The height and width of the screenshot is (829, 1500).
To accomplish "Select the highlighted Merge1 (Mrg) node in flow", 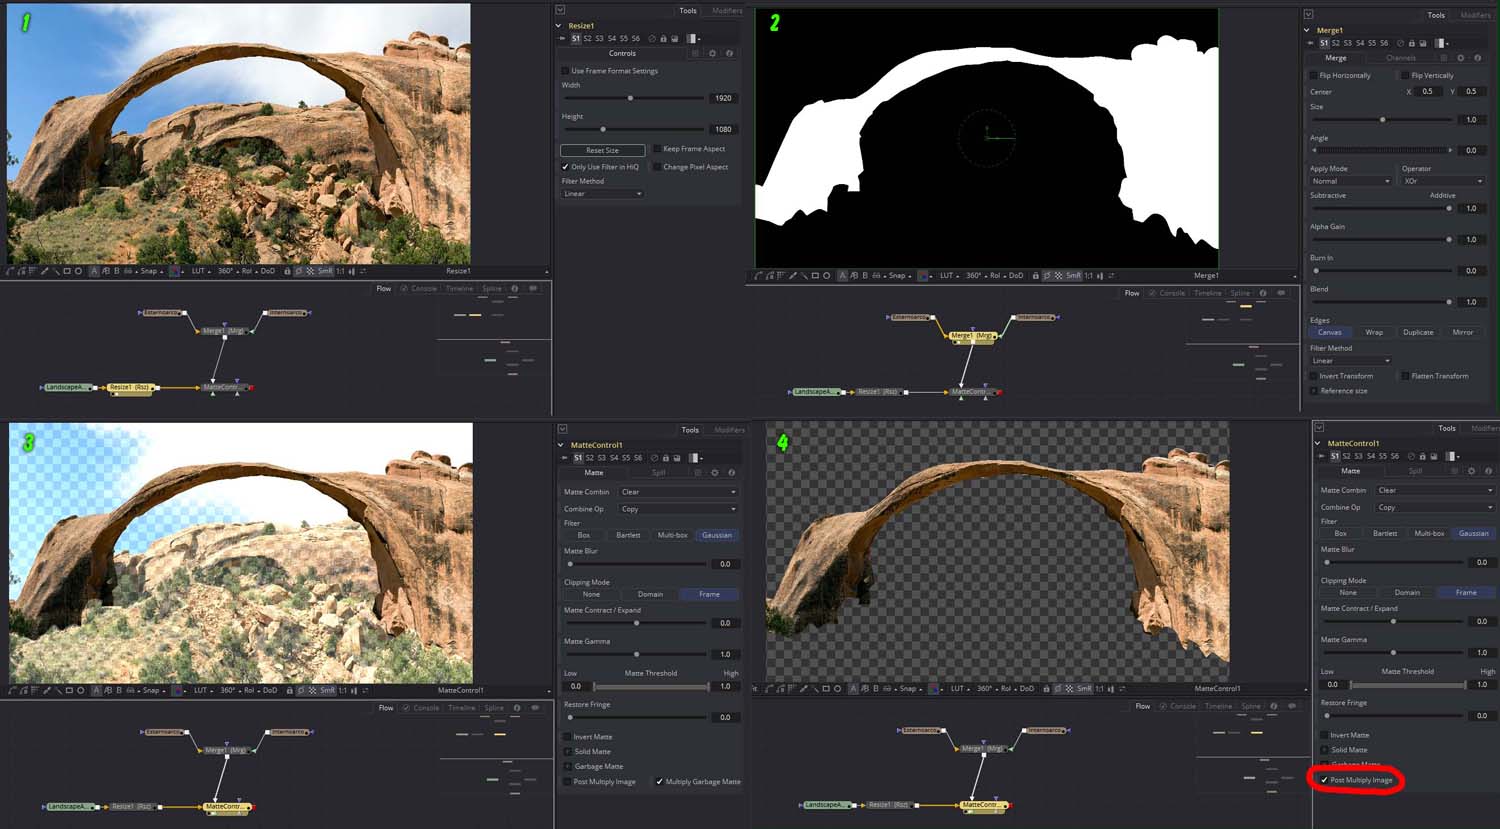I will point(972,336).
